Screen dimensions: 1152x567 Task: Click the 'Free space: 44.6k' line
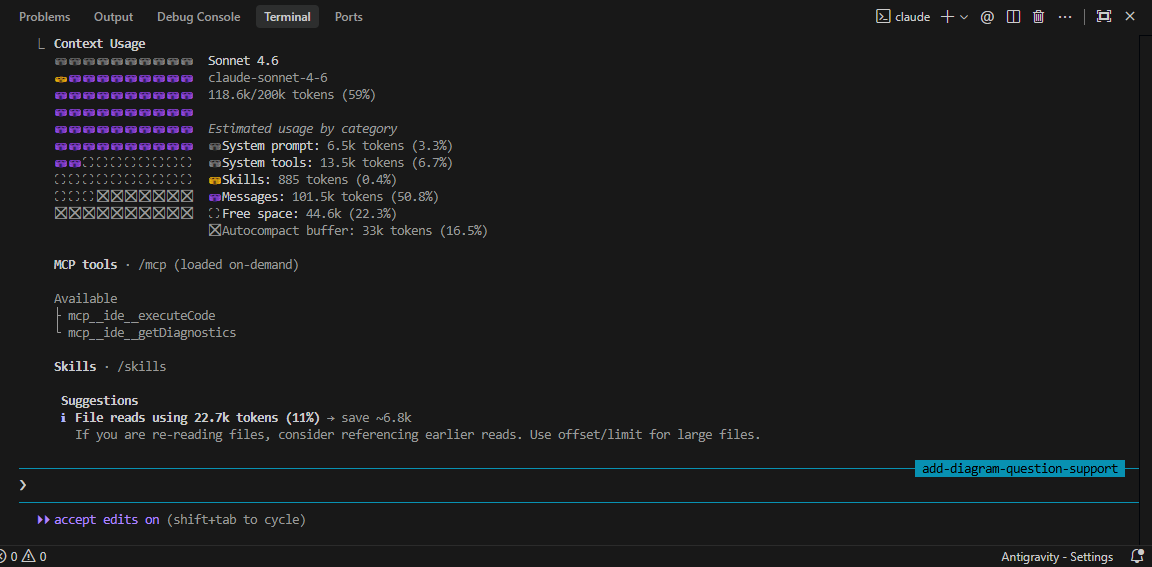coord(303,214)
